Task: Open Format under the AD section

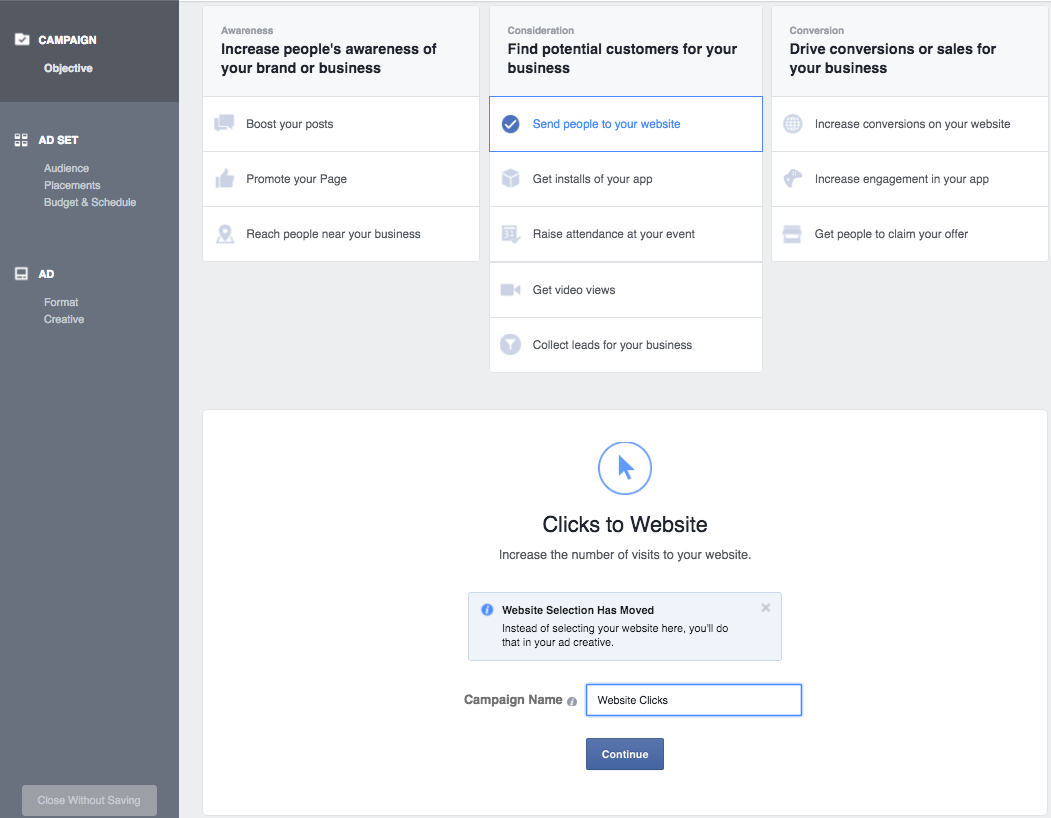Action: tap(61, 302)
